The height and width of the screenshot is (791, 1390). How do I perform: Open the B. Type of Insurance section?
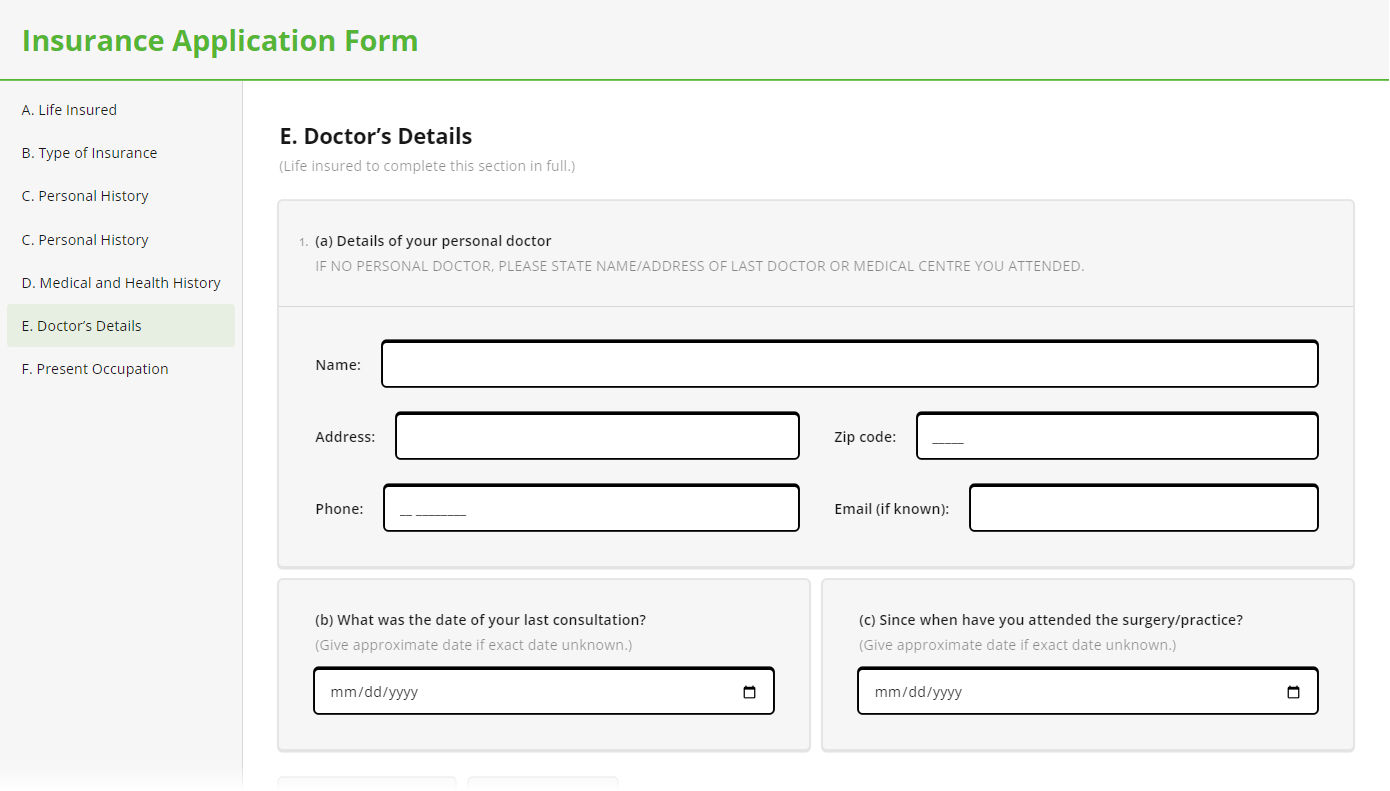(89, 152)
